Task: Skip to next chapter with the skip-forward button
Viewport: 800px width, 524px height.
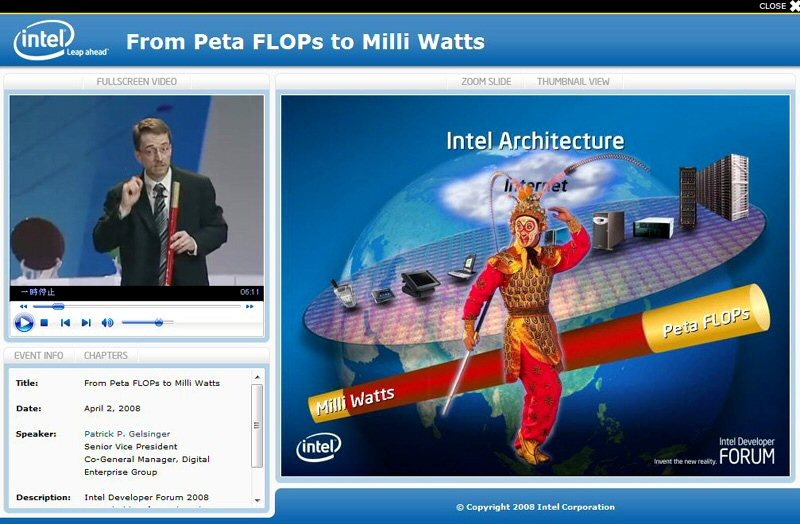Action: pos(86,322)
